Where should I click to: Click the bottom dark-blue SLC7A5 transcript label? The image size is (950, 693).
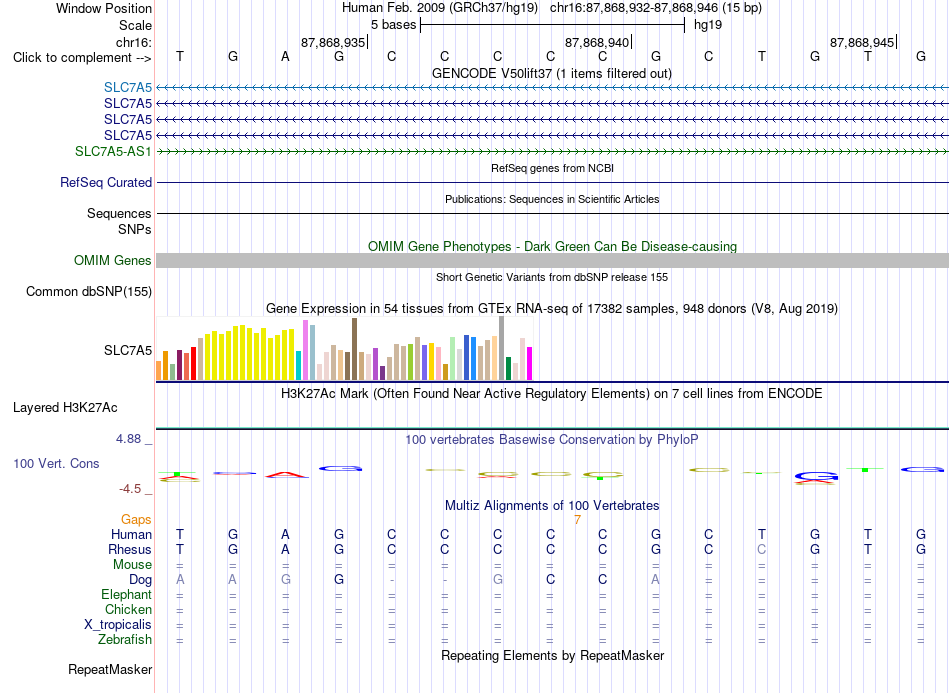128,135
